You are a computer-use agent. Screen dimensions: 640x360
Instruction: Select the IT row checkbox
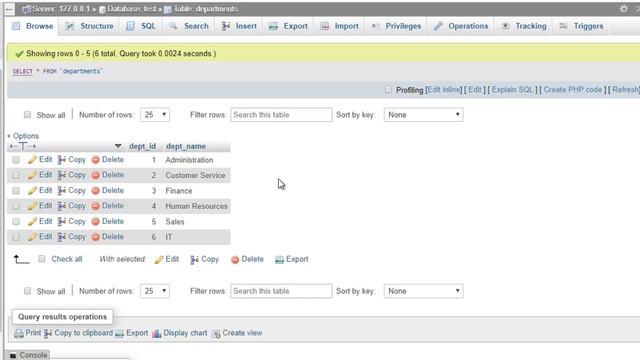pyautogui.click(x=16, y=237)
